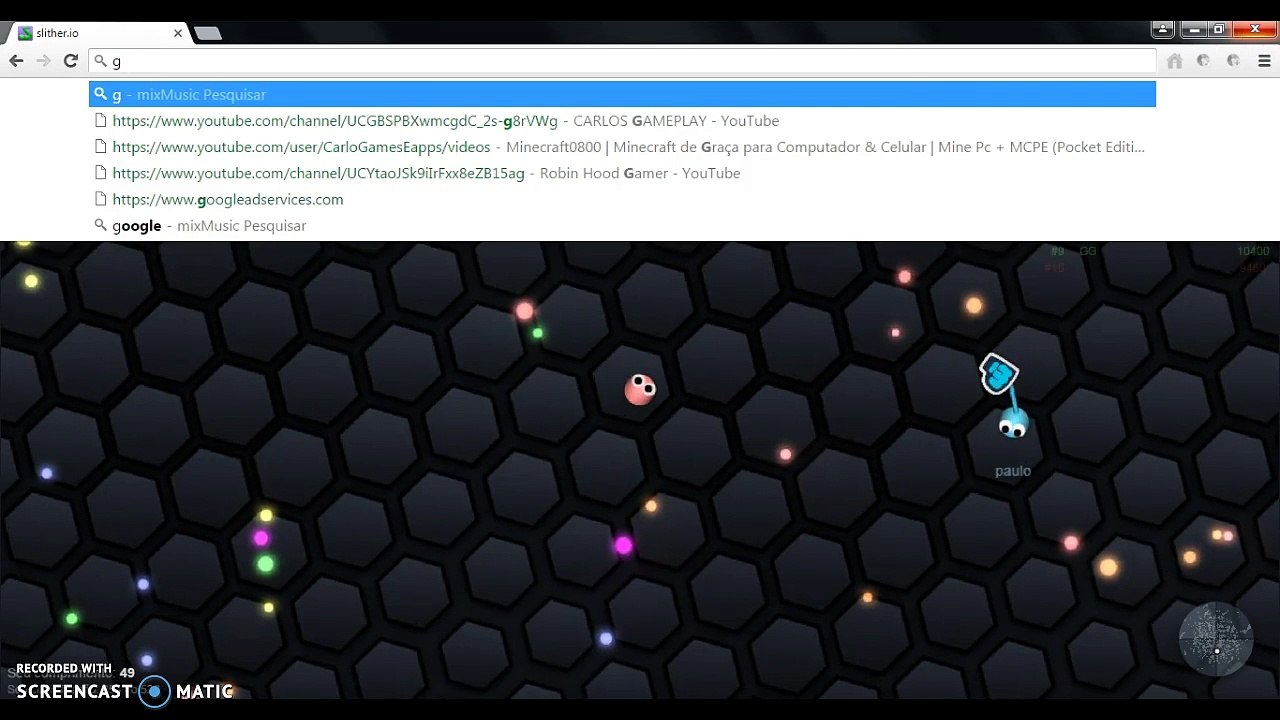The width and height of the screenshot is (1280, 720).
Task: Open the CARLOS GAMEPLAY YouTube channel suggestion
Action: tap(622, 121)
